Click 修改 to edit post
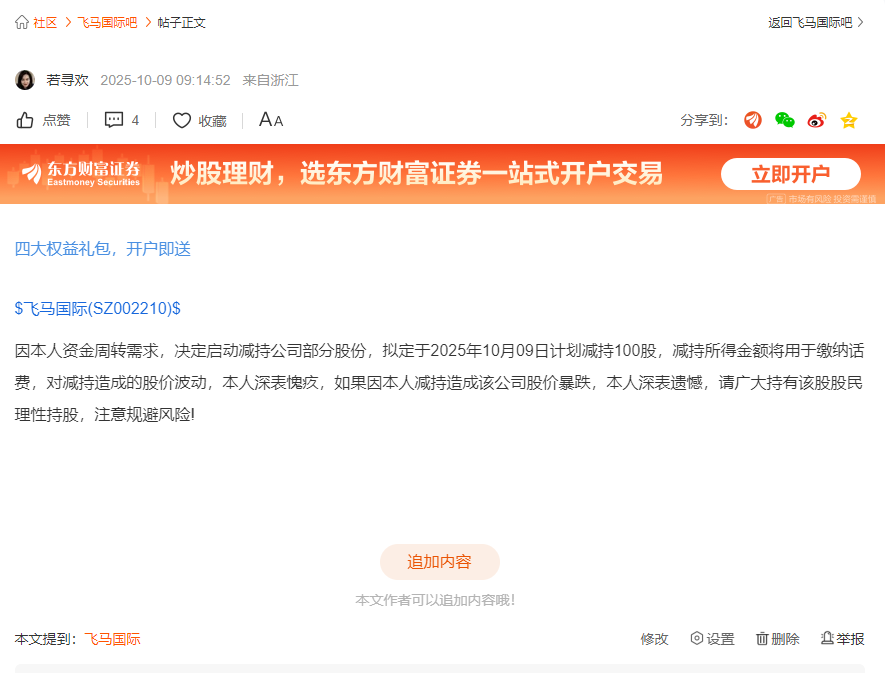The width and height of the screenshot is (885, 673). pos(655,639)
